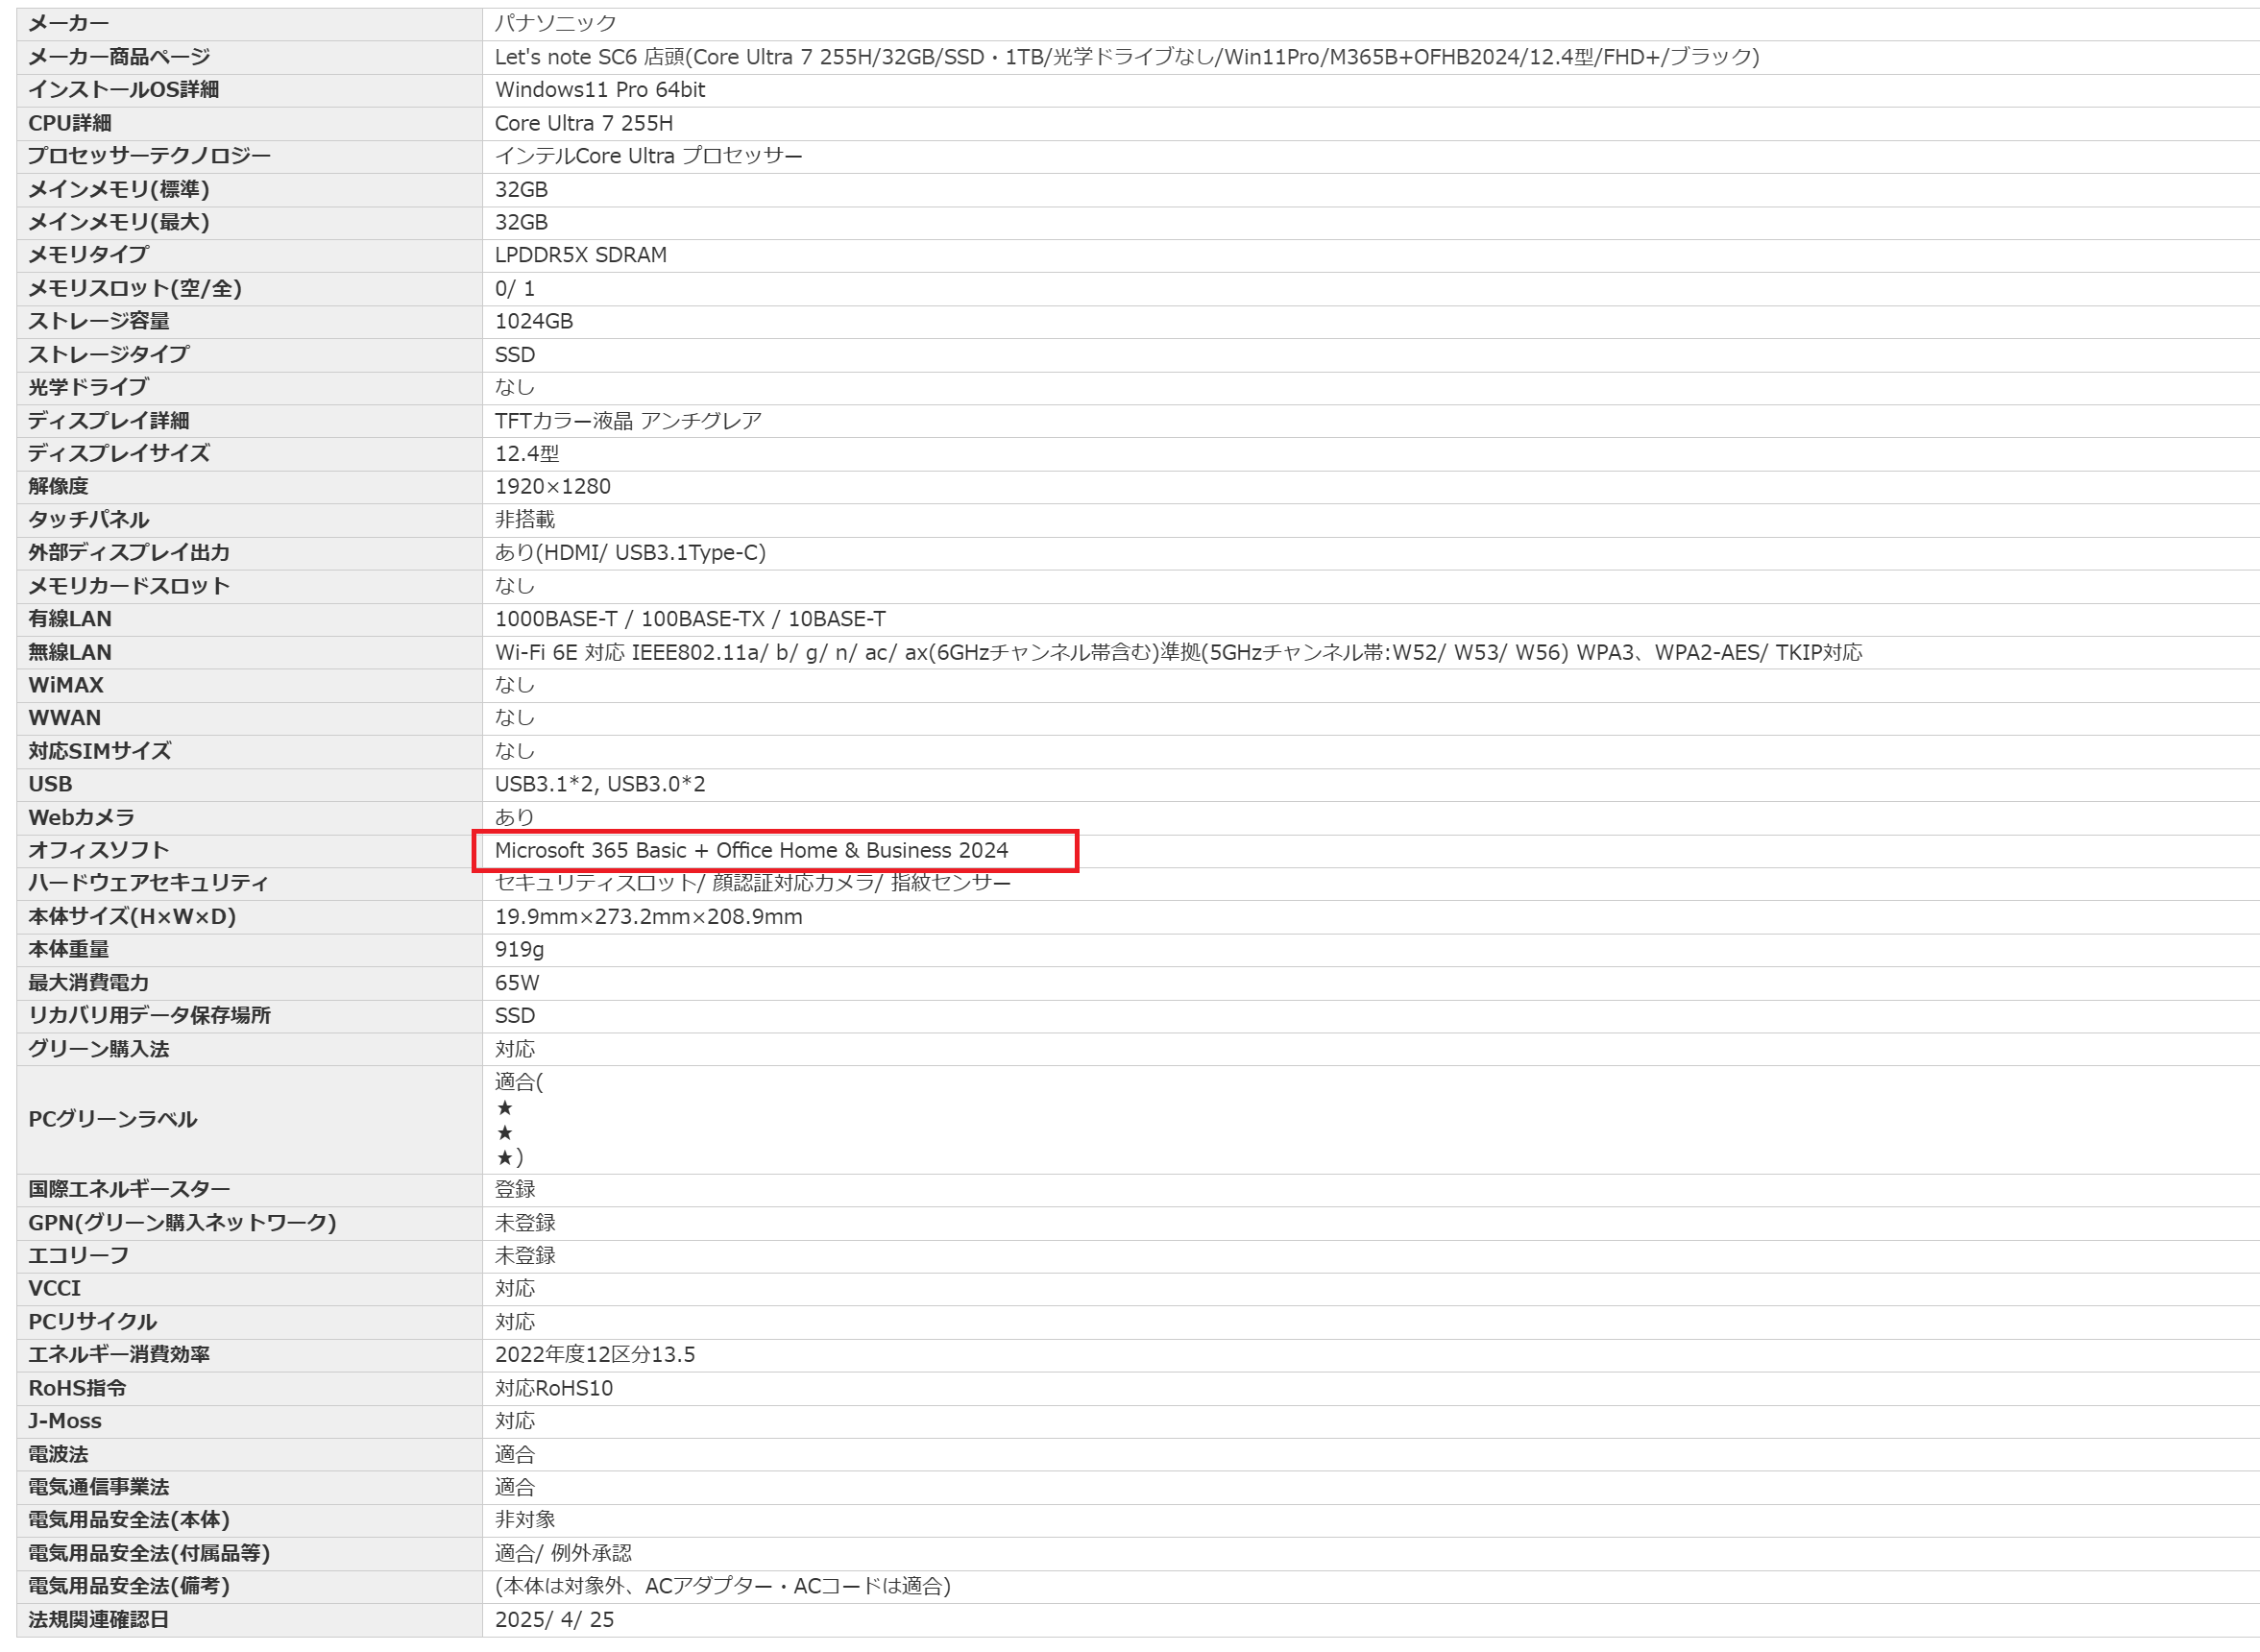Click the エネルギー消費効率 2022年度 value
Screen dimensions: 2260x1652
(594, 1354)
